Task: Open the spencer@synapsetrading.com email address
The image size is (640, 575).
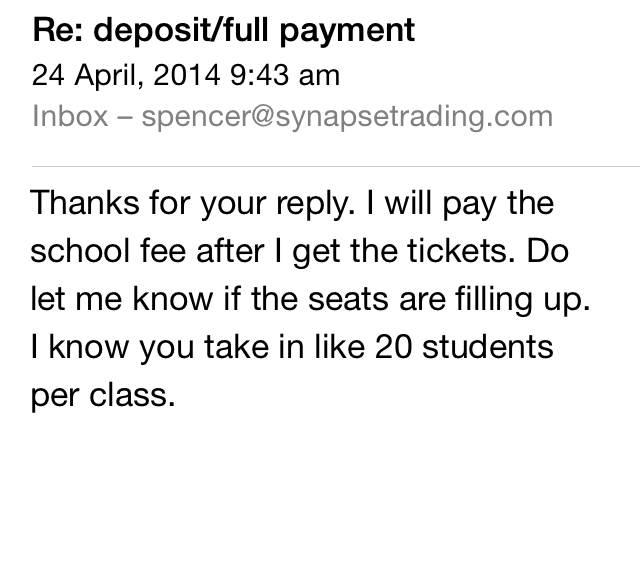Action: [x=347, y=115]
